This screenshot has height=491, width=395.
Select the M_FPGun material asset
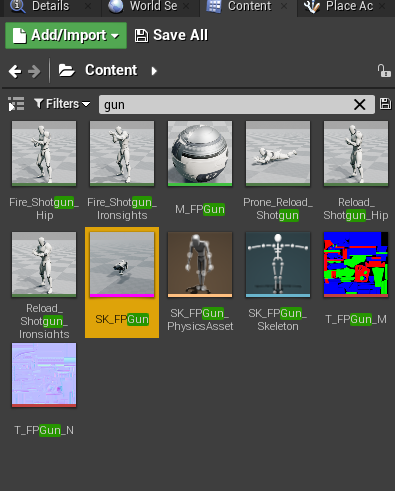[200, 169]
